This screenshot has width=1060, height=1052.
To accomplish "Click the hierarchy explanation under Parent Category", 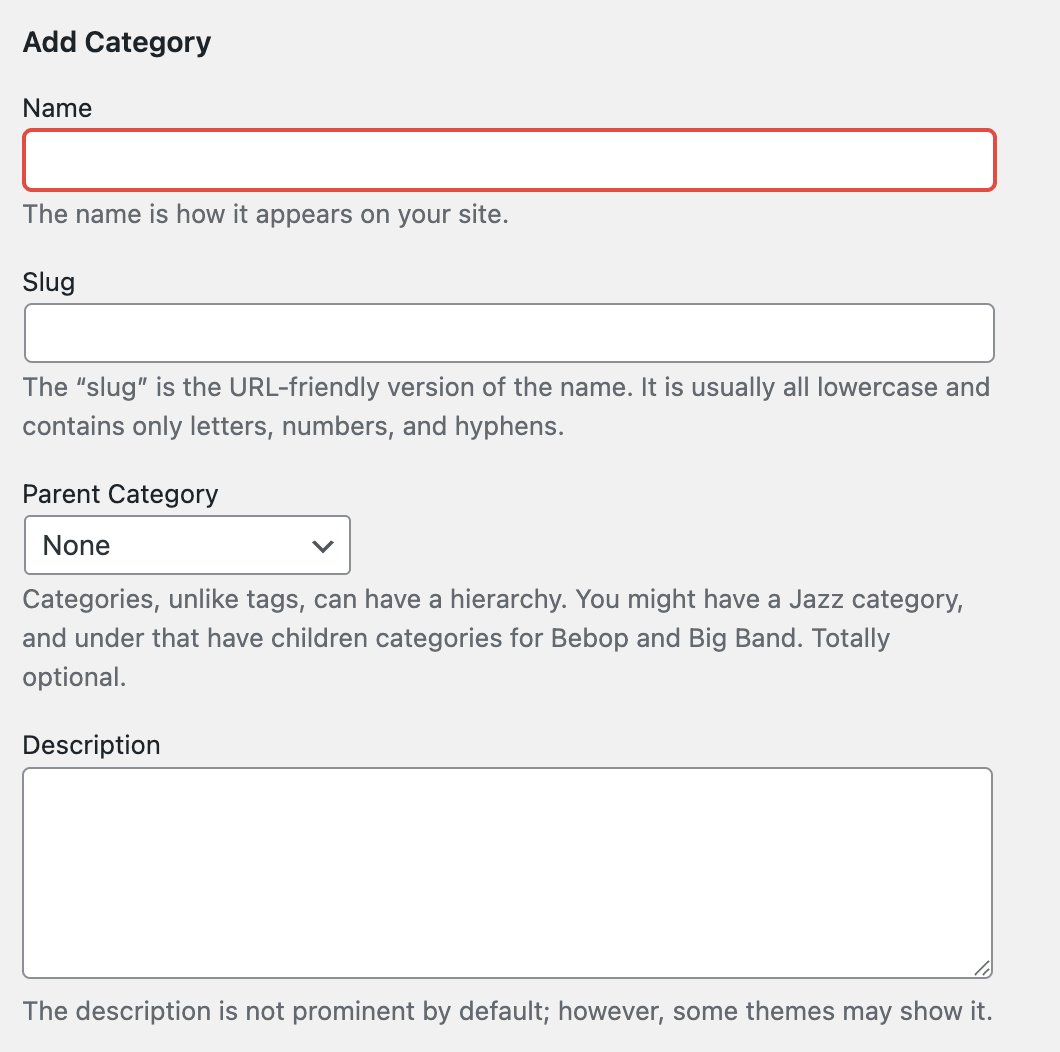I will tap(494, 637).
